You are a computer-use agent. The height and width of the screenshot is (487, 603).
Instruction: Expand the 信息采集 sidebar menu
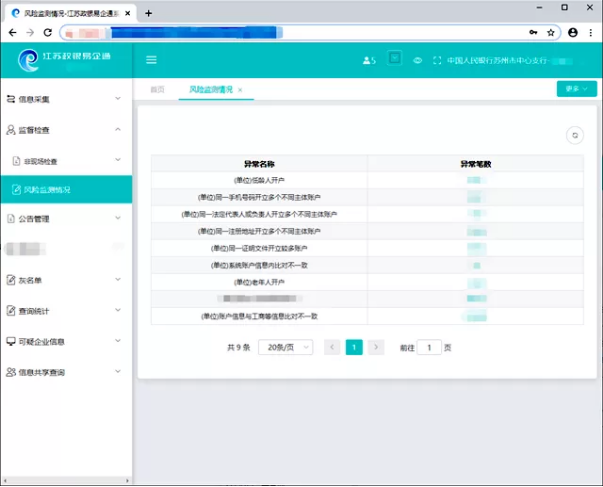pyautogui.click(x=65, y=100)
